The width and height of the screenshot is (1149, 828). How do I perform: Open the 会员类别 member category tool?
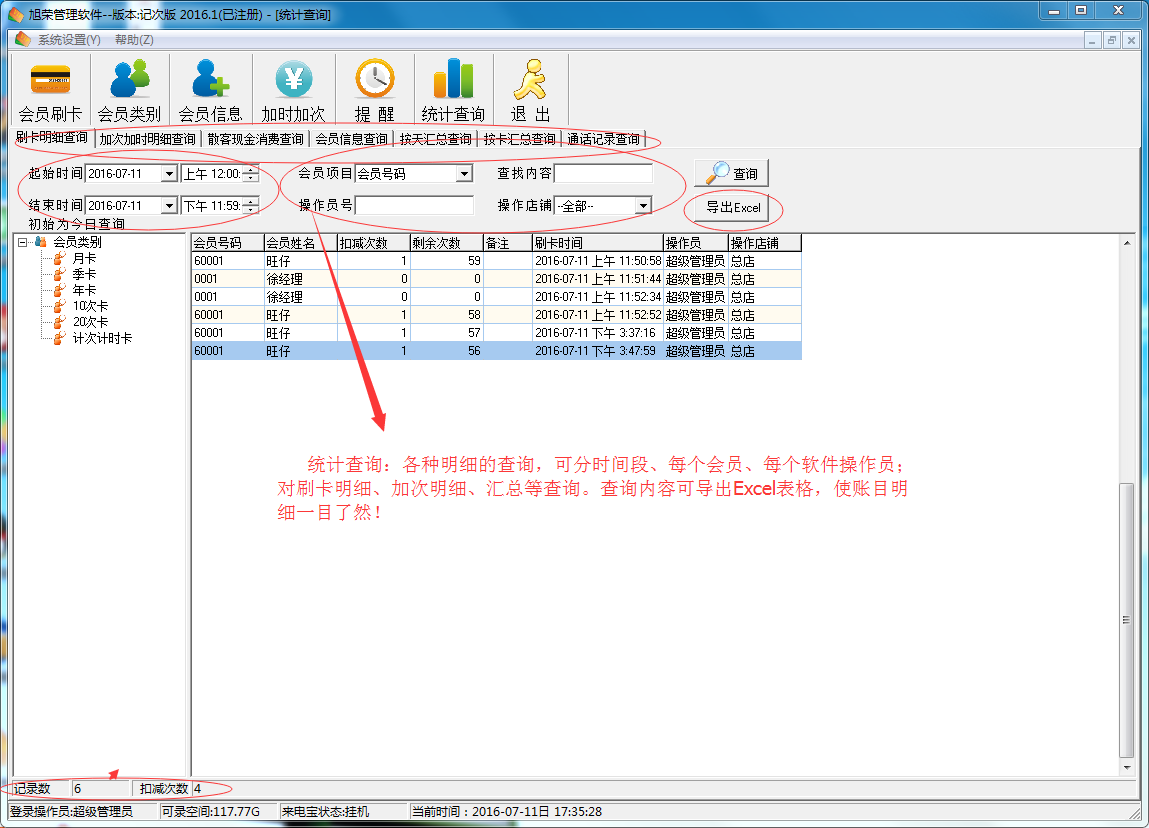pyautogui.click(x=129, y=90)
